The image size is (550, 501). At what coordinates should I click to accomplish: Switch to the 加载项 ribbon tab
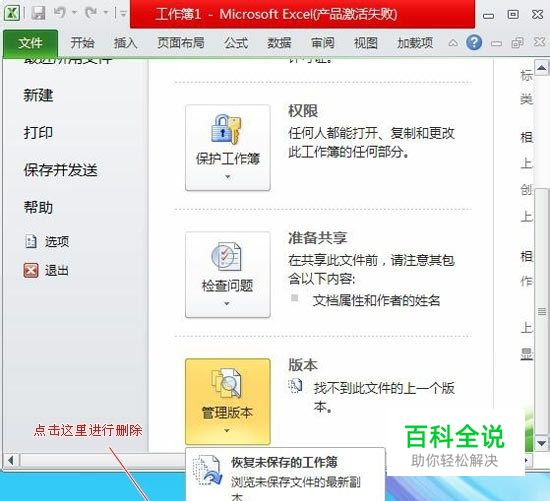415,43
